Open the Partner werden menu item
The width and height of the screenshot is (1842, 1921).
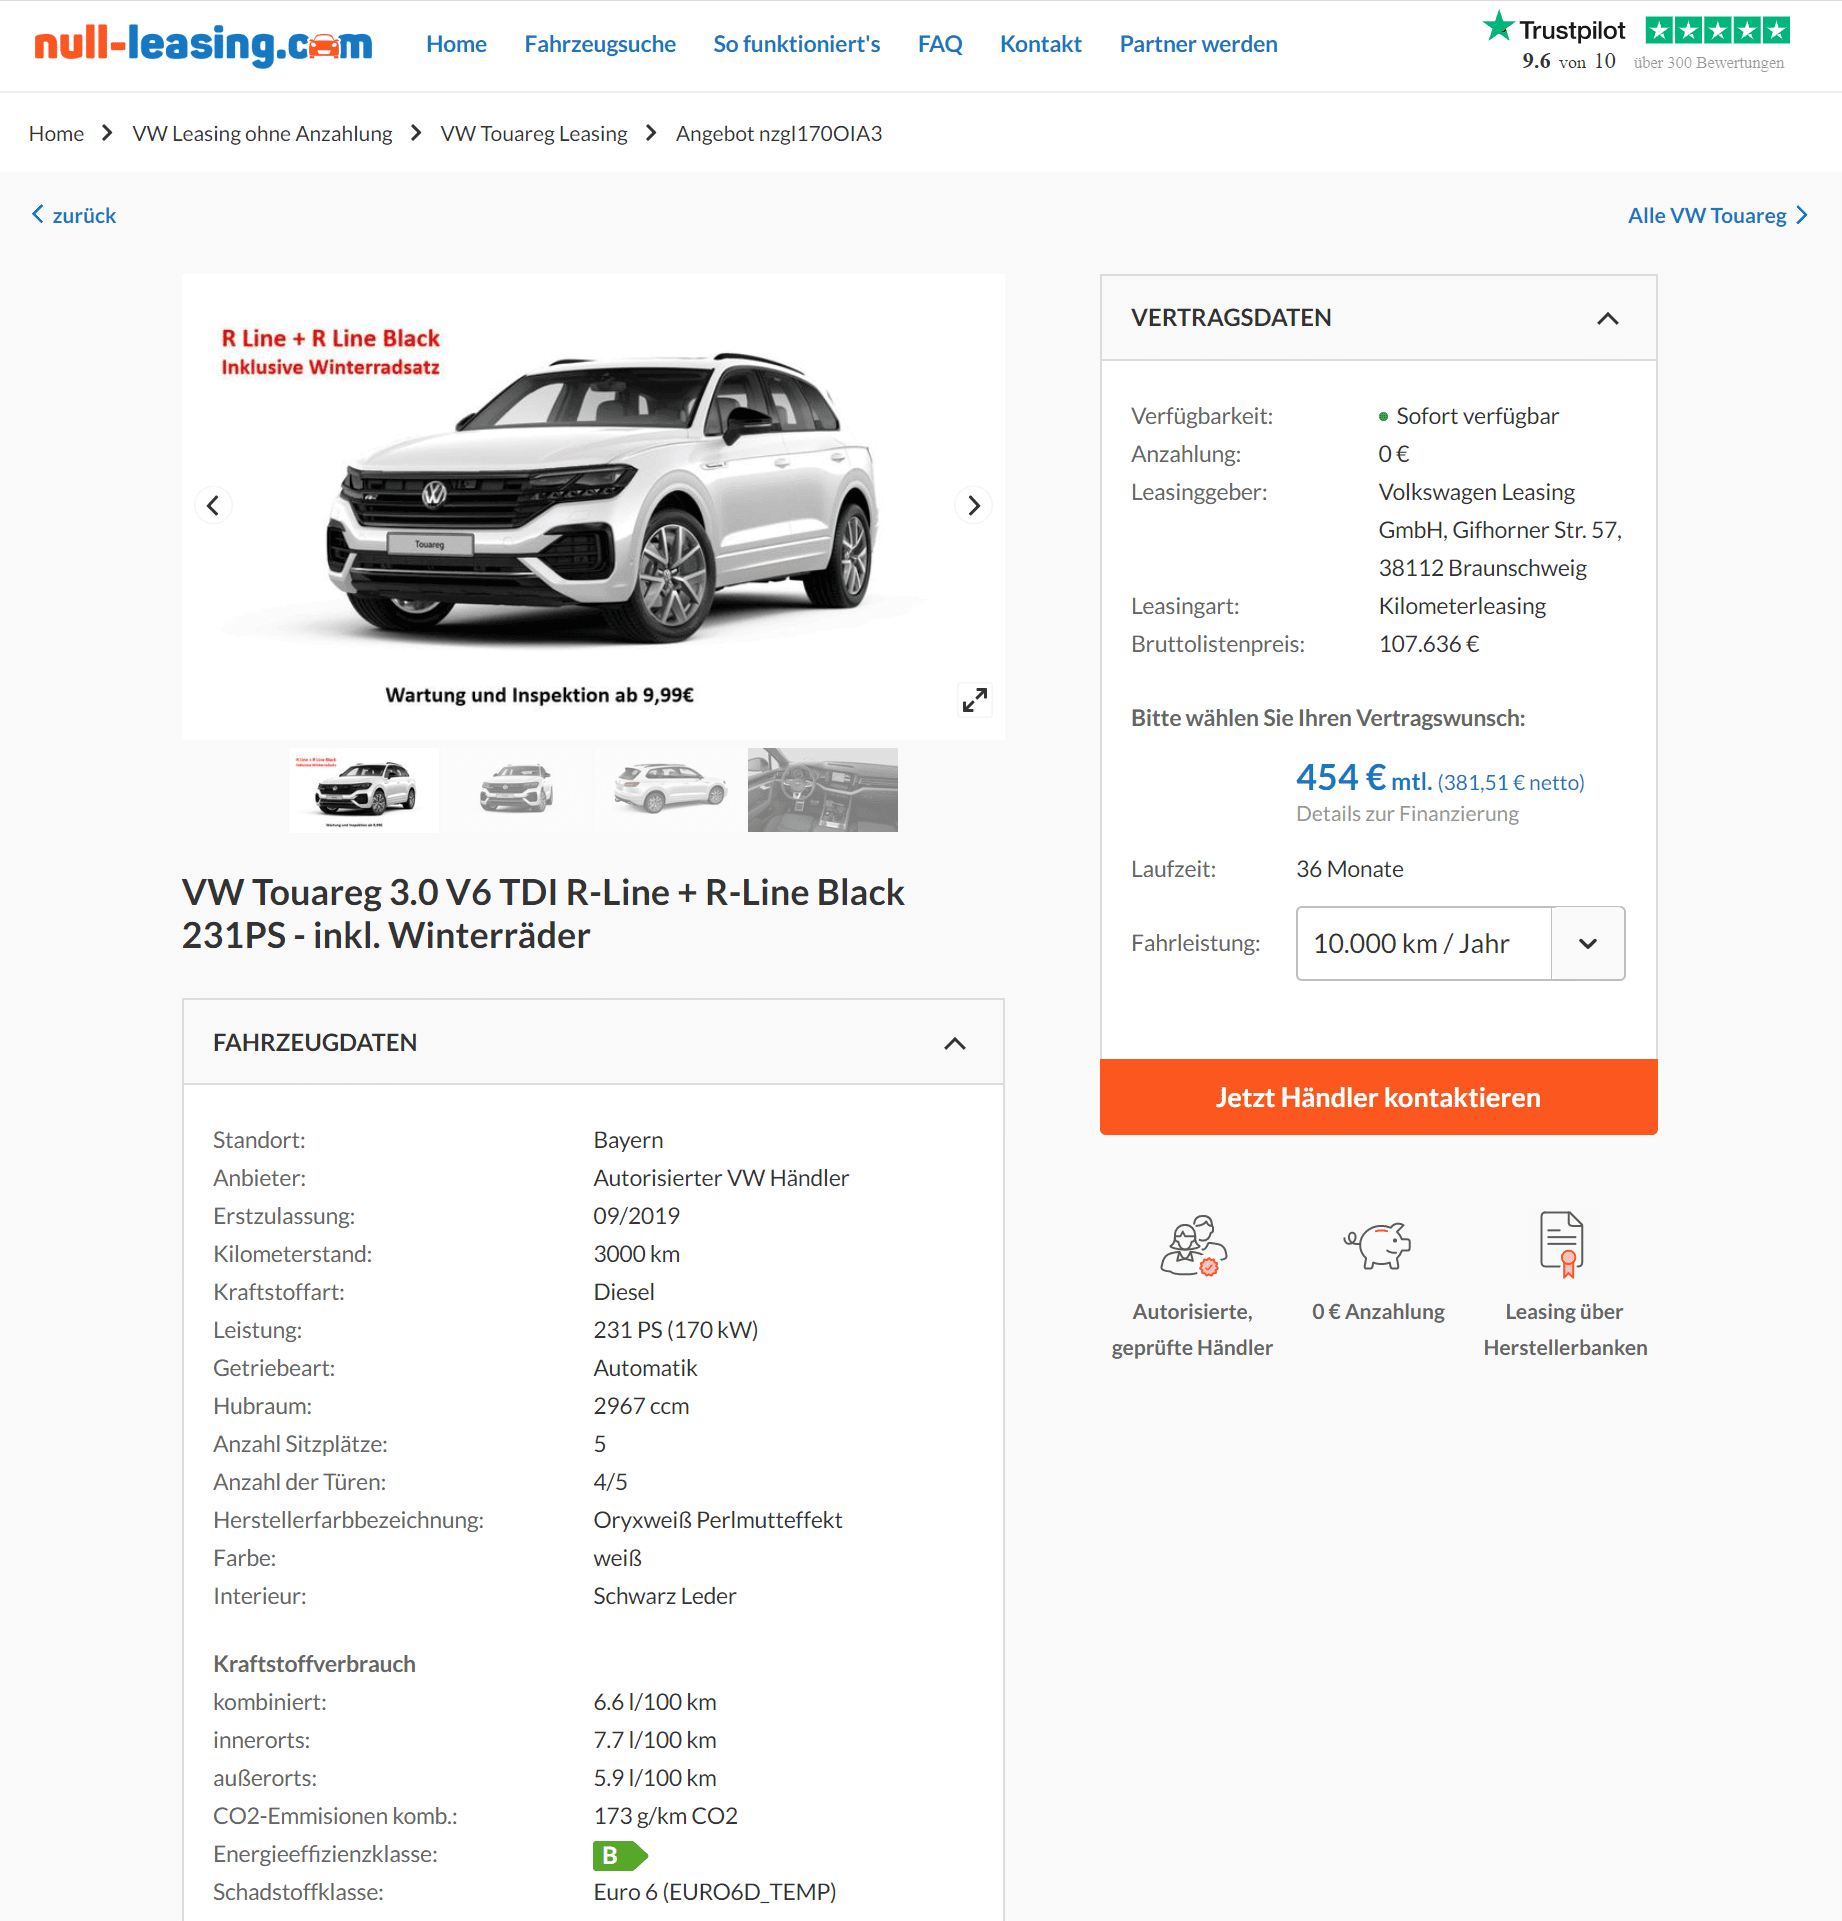(x=1198, y=44)
